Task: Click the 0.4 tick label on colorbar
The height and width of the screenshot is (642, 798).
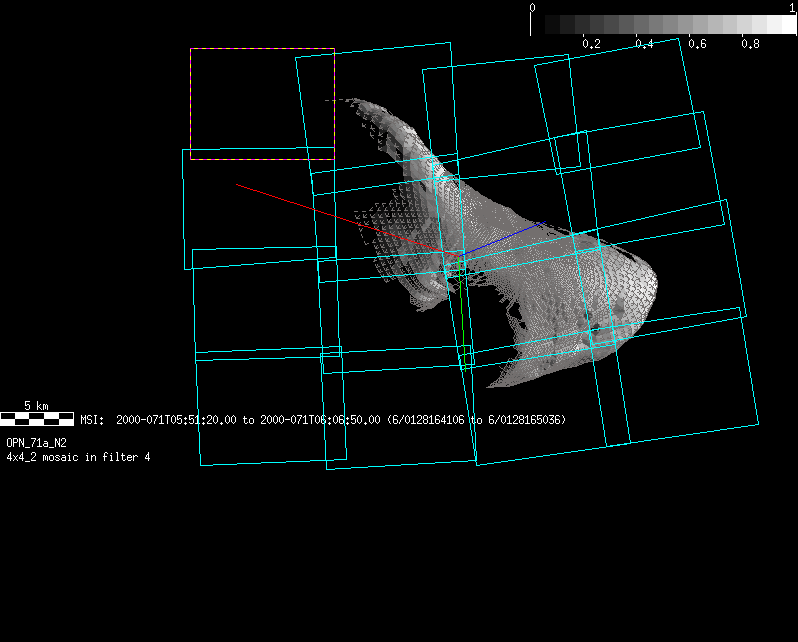Action: click(645, 45)
